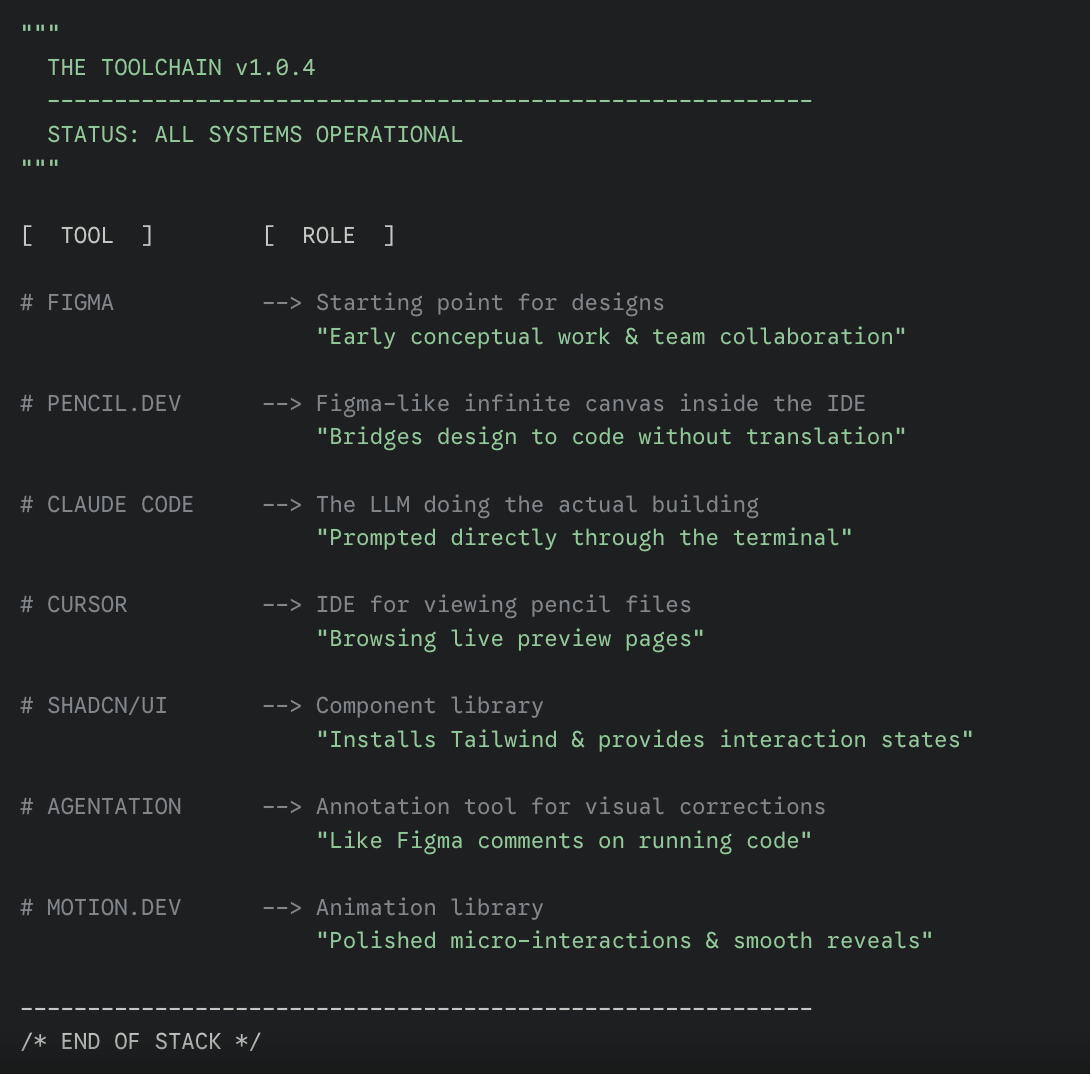
Task: Click "Prompted directly through the terminal" quote
Action: click(584, 538)
